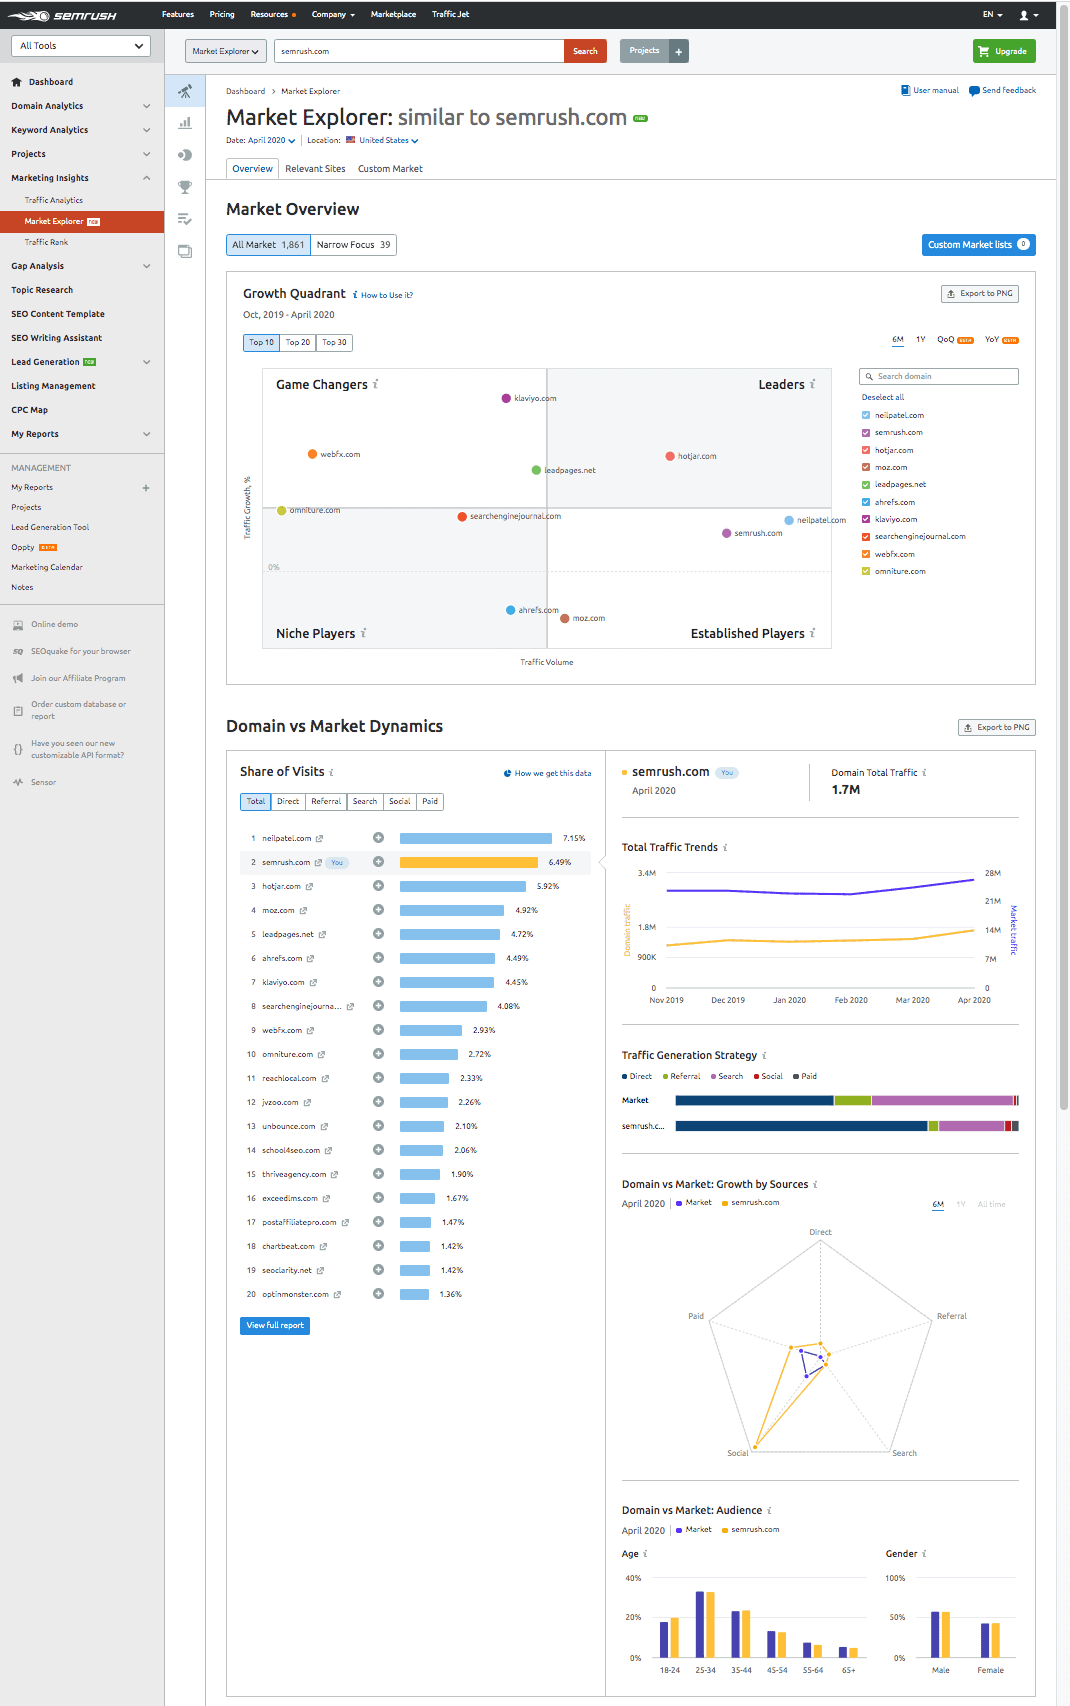Open the user account icon menu
Viewport: 1070px width, 1706px height.
pos(1028,15)
